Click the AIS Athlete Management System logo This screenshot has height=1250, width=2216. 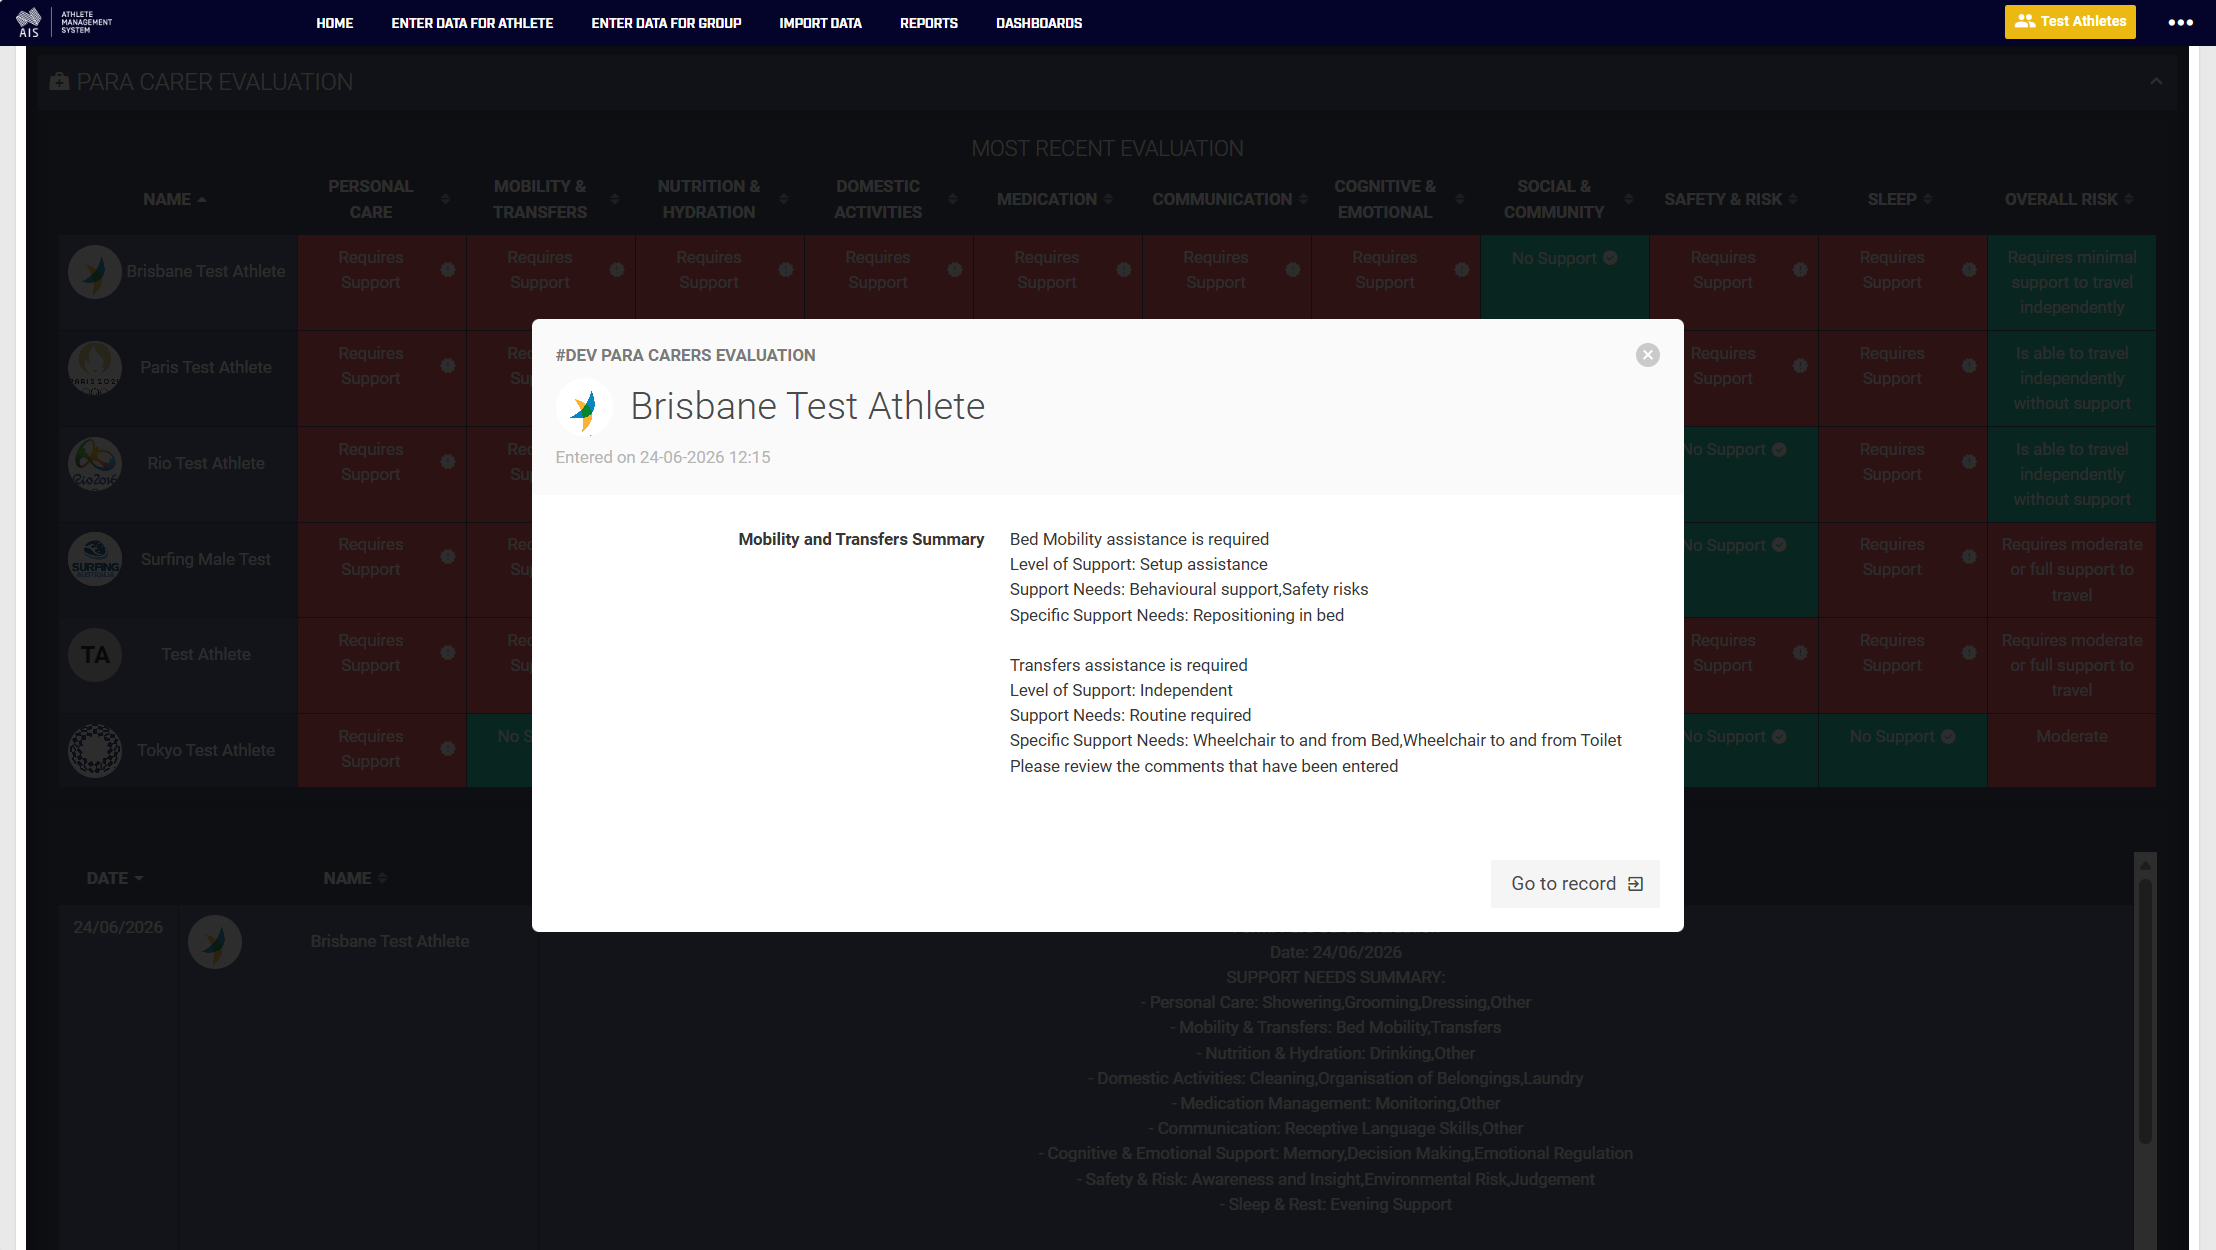pos(64,22)
